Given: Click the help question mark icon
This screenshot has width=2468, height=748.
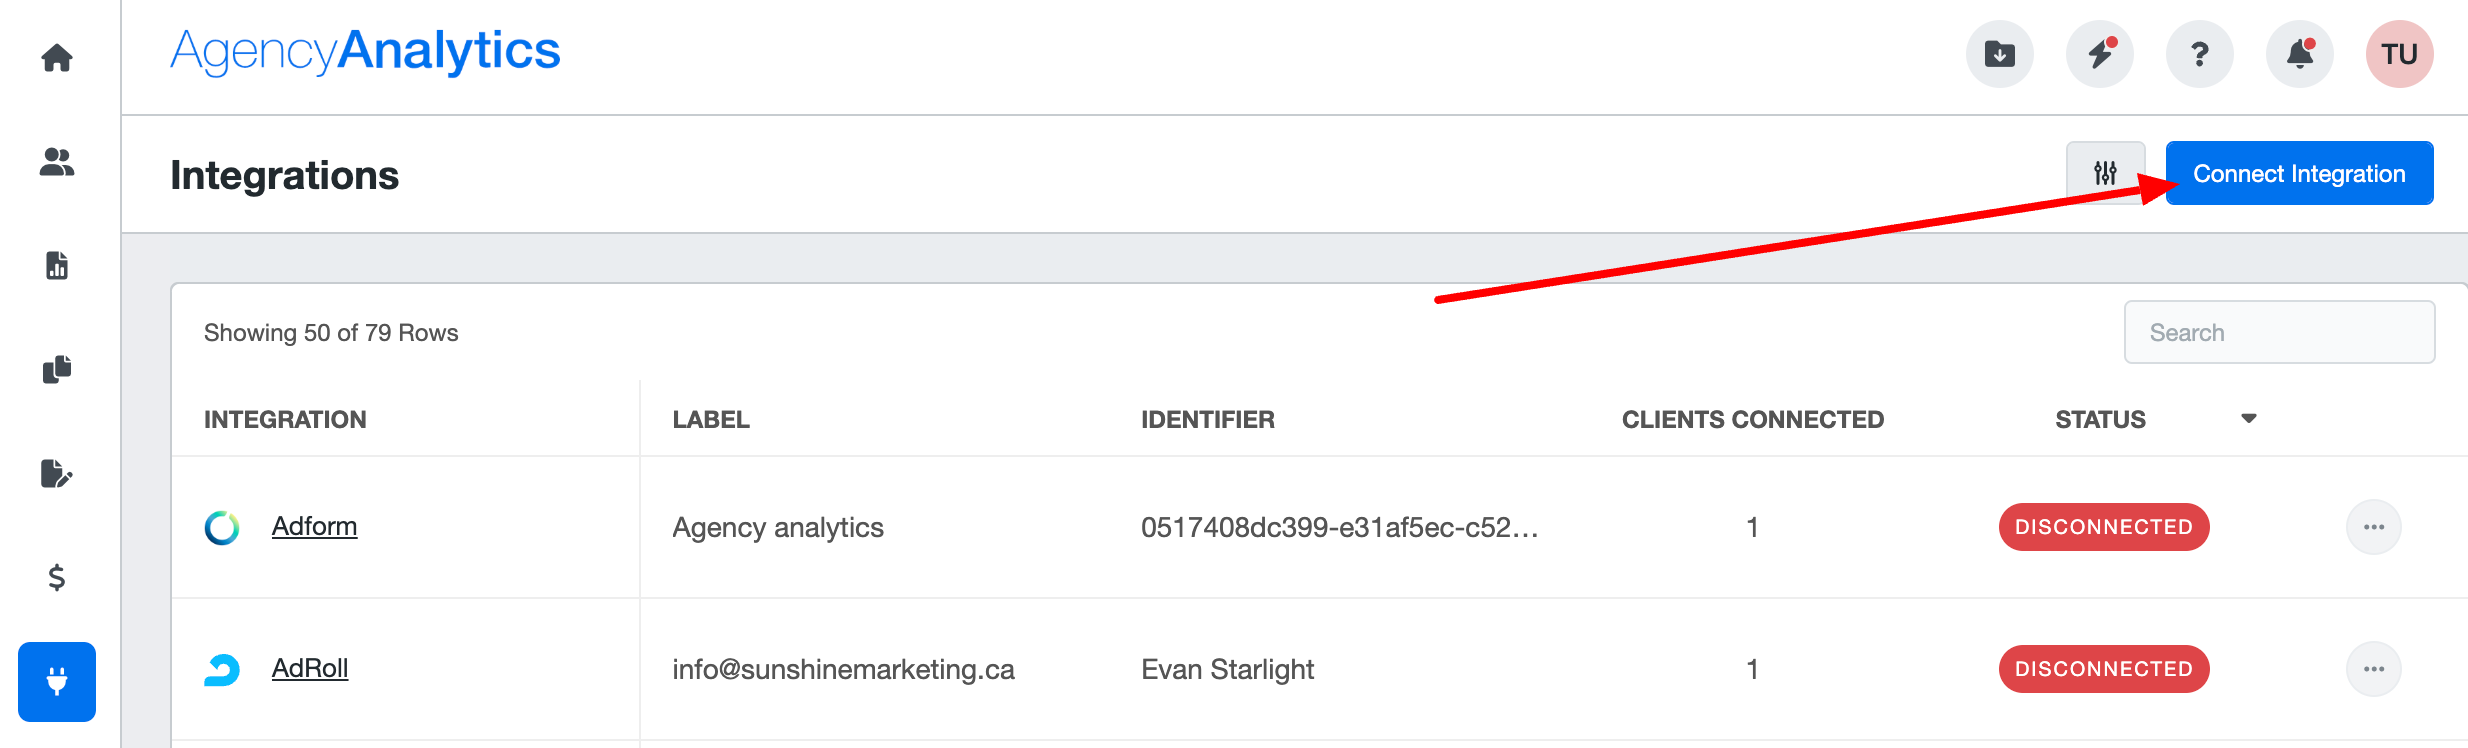Looking at the screenshot, I should tap(2198, 55).
